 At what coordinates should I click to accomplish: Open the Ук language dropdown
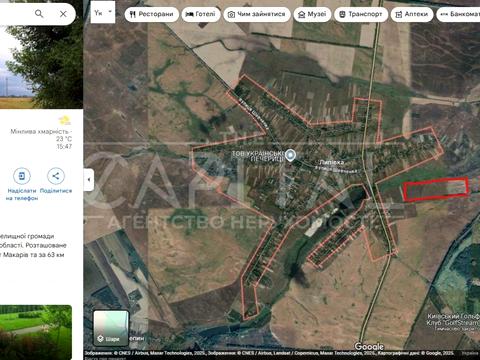click(103, 13)
